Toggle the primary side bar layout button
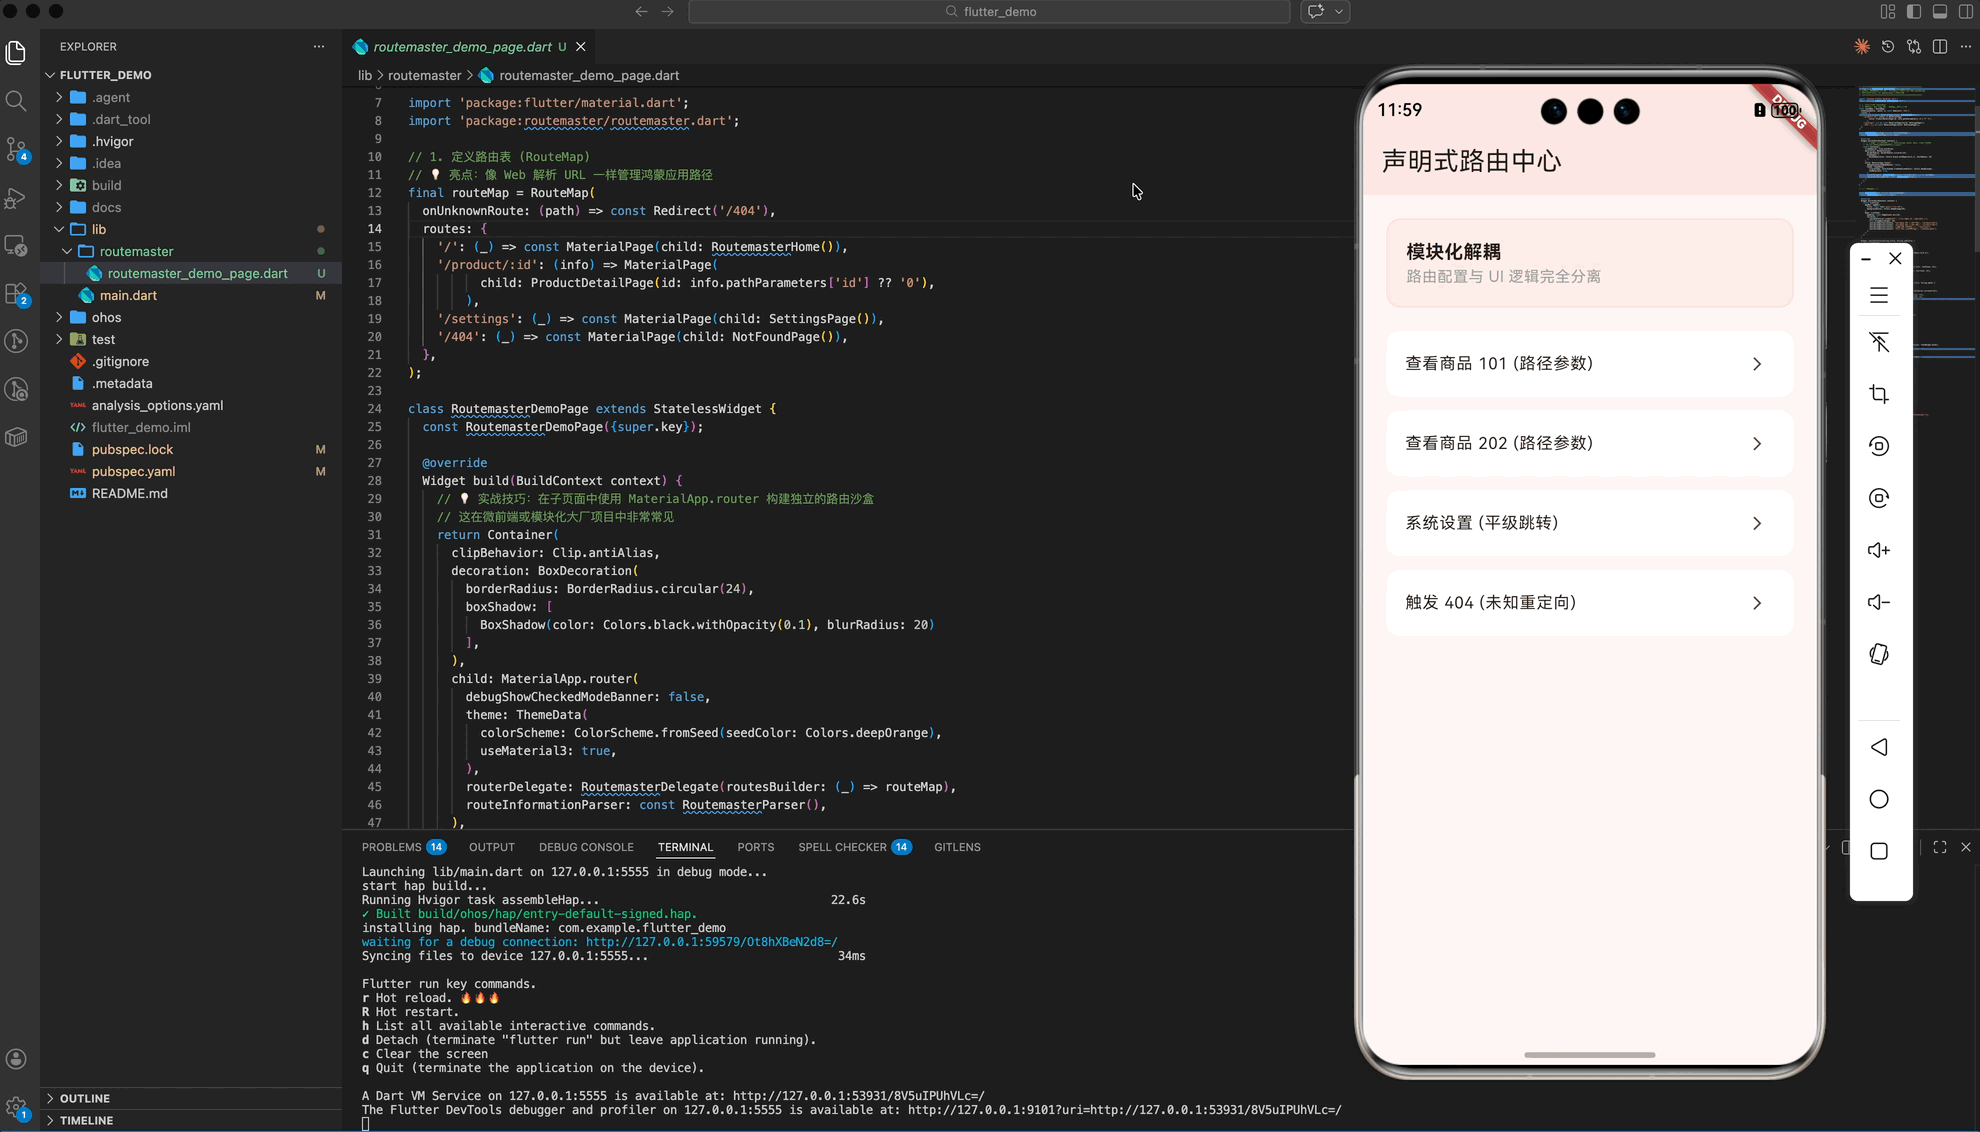 (1914, 12)
